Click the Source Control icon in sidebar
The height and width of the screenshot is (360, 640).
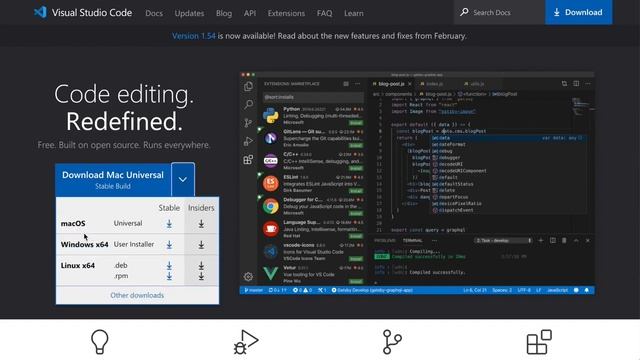point(248,123)
